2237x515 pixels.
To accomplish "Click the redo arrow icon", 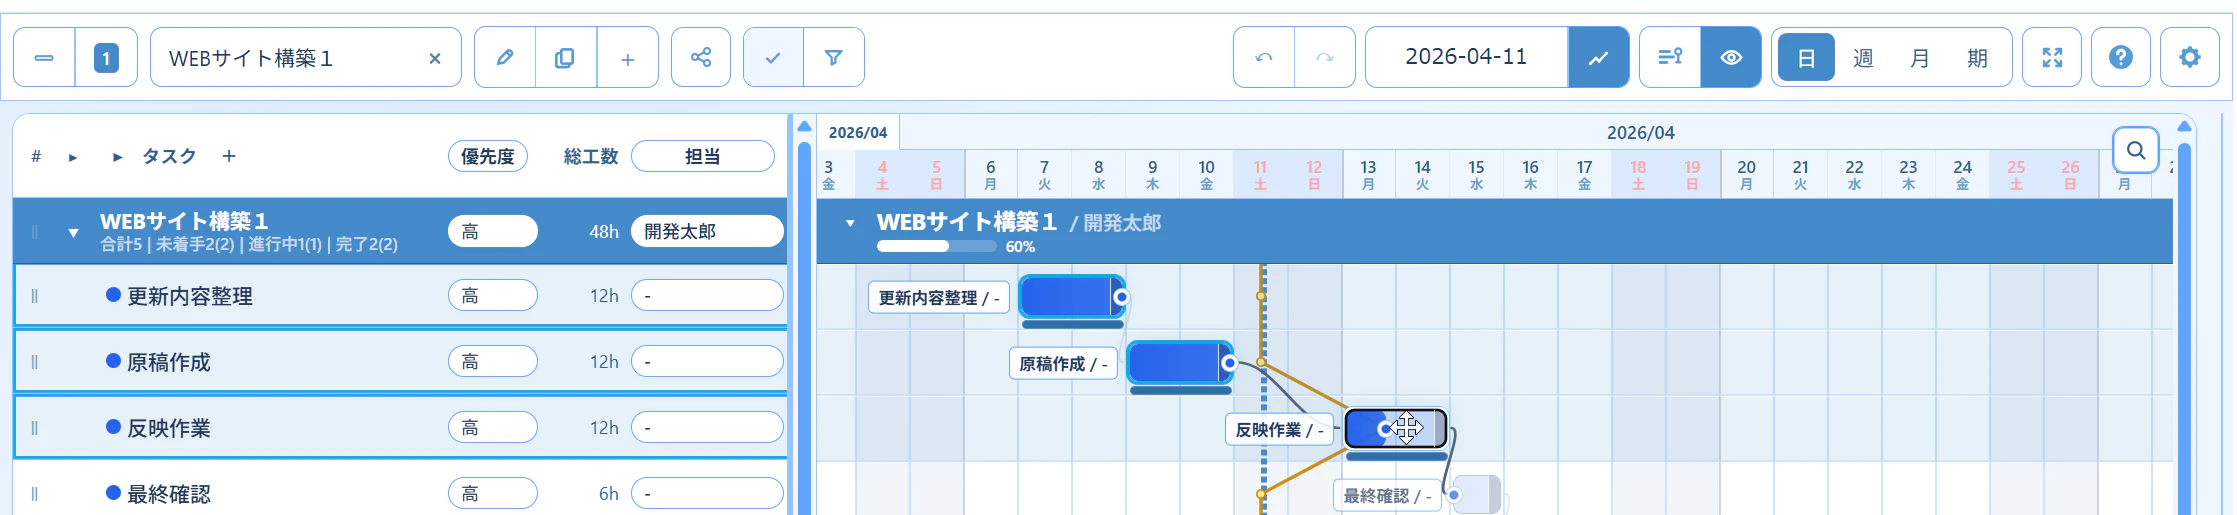I will tap(1325, 58).
